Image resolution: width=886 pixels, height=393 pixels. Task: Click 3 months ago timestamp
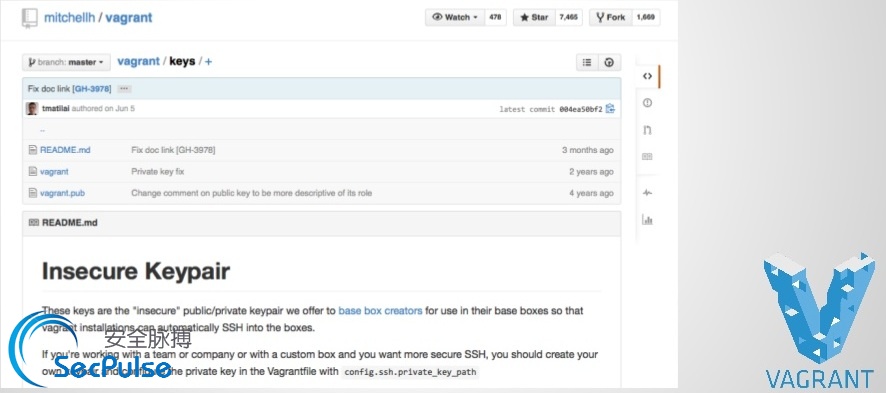point(588,150)
